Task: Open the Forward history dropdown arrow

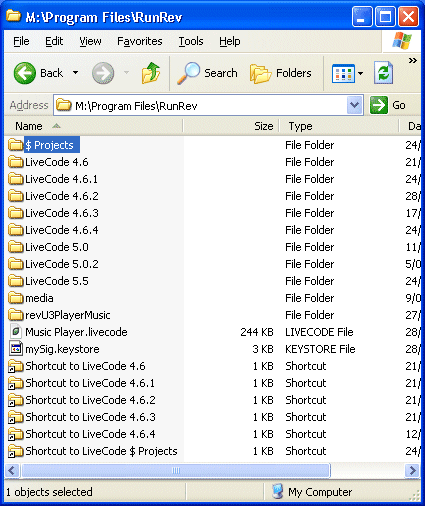Action: click(x=126, y=72)
